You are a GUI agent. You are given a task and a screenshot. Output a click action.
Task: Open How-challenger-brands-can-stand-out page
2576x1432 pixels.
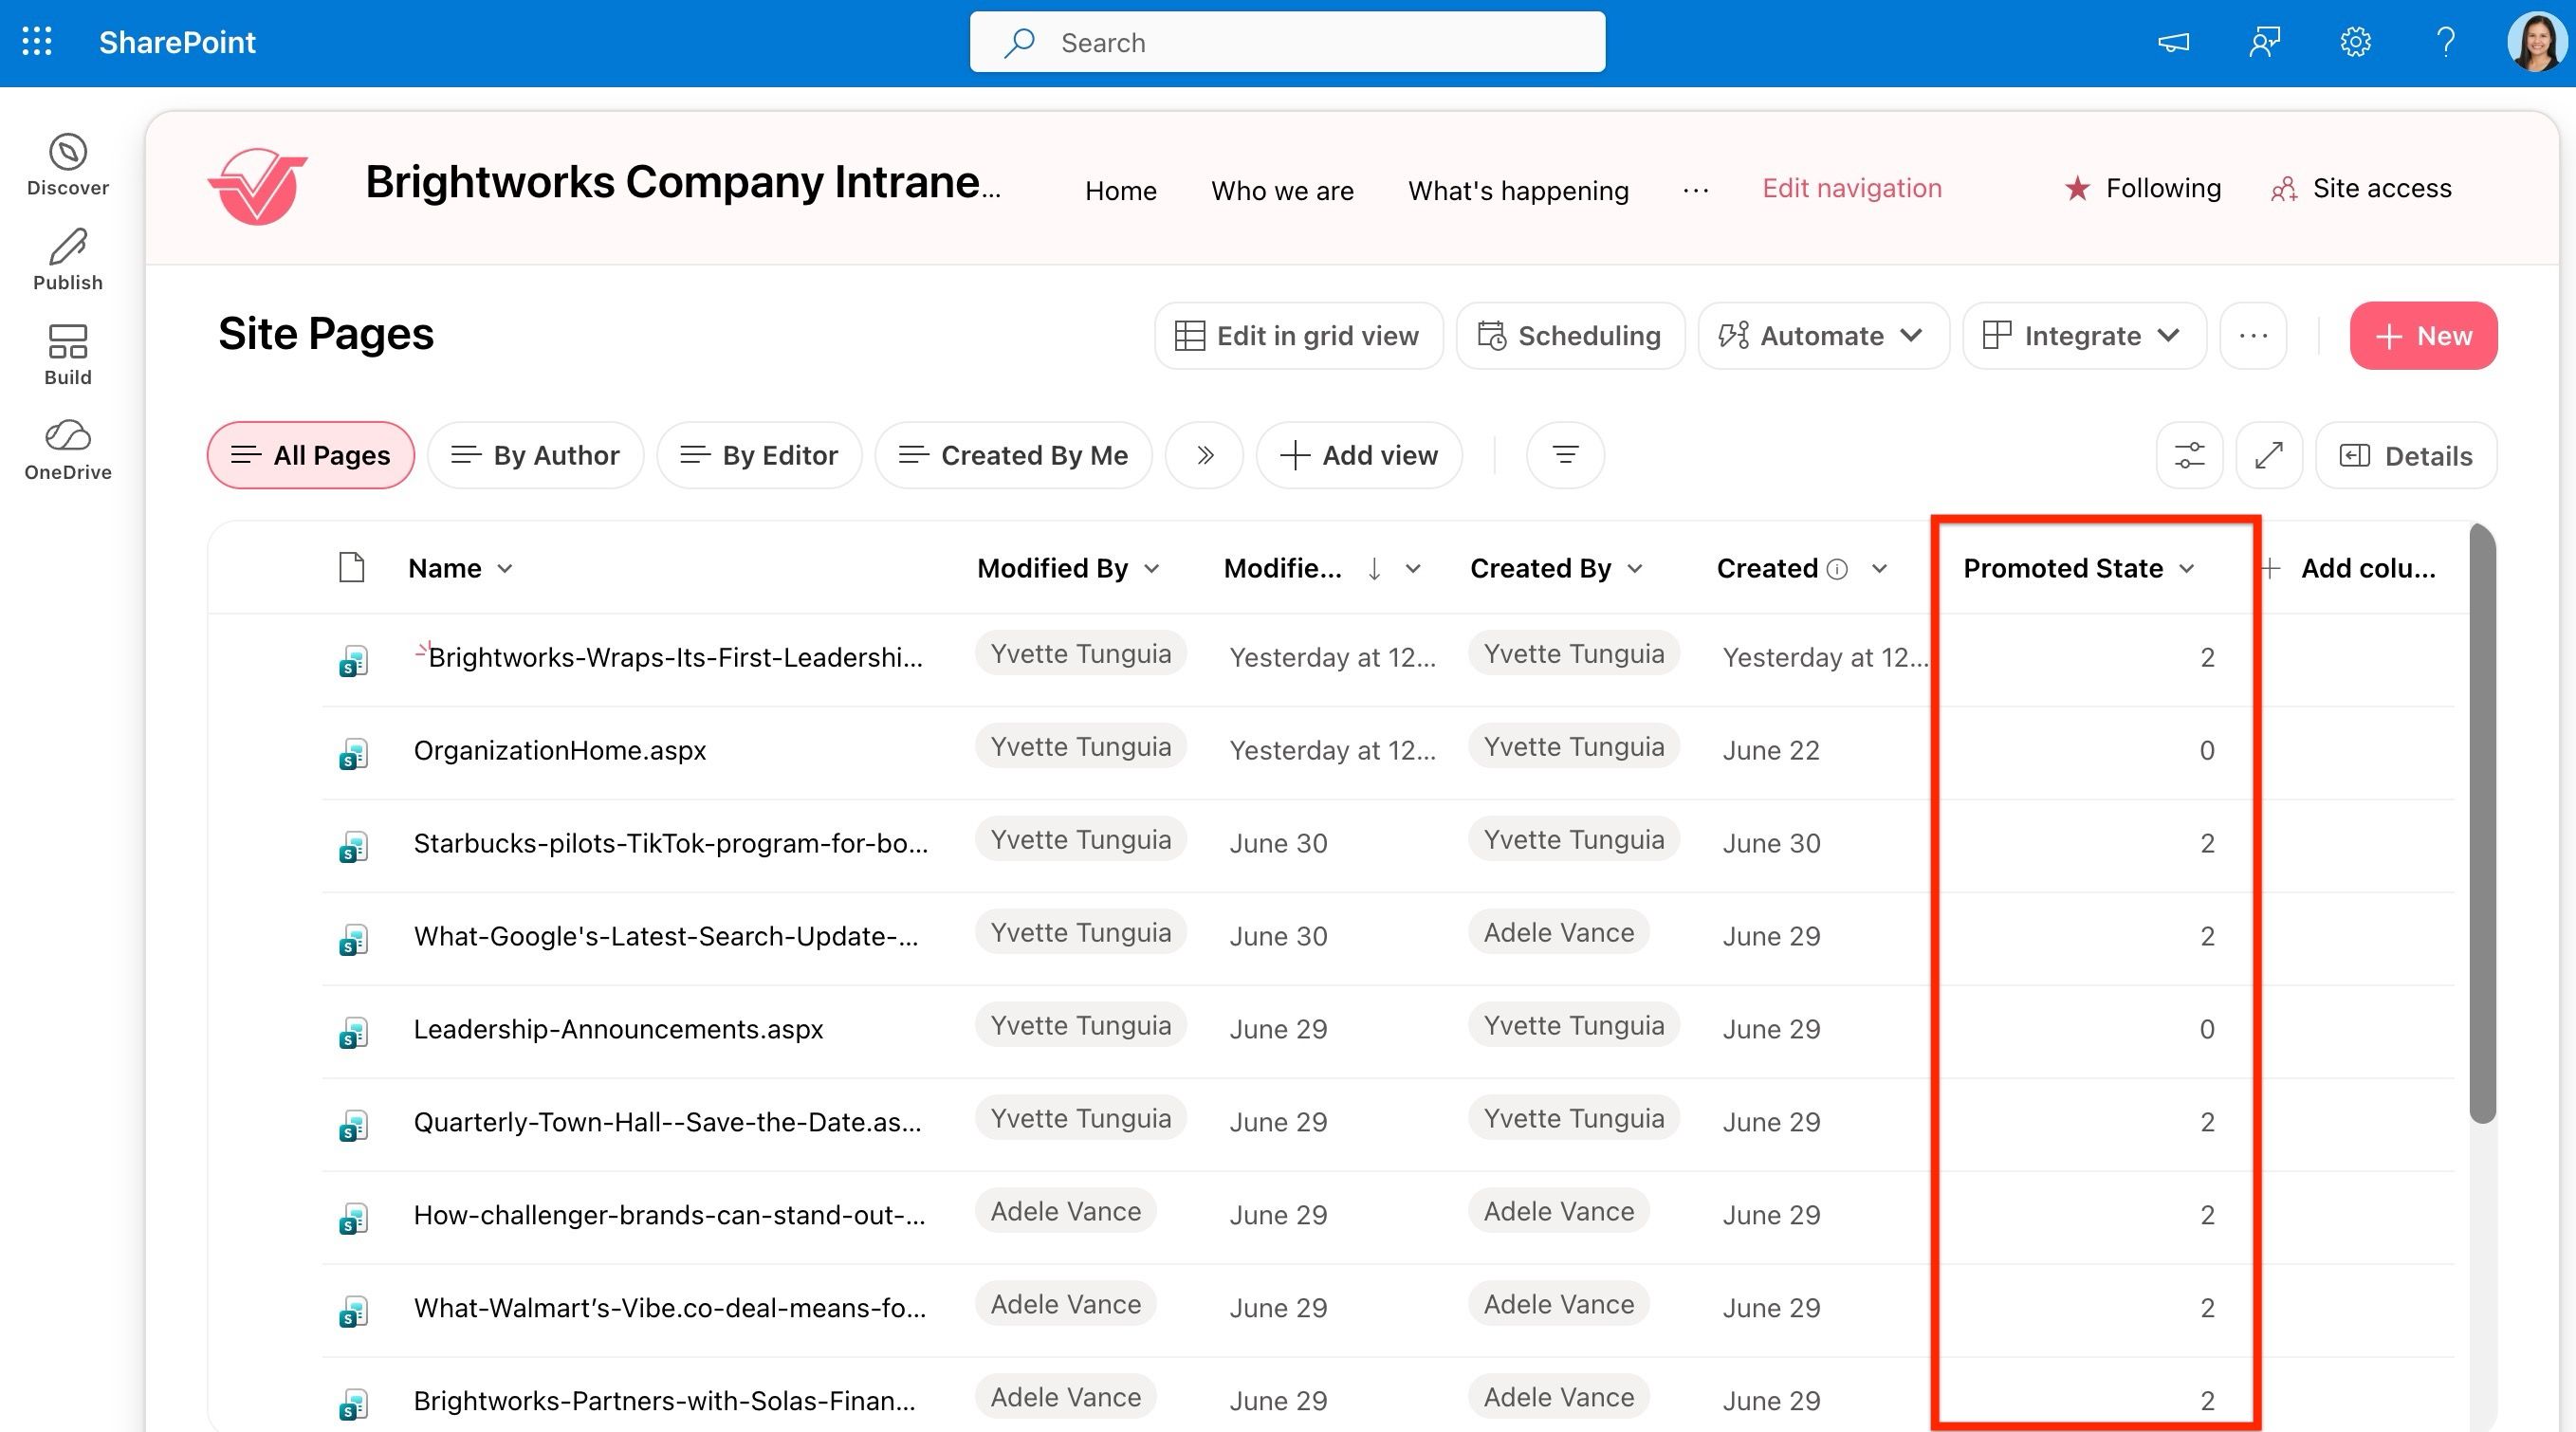coord(669,1215)
